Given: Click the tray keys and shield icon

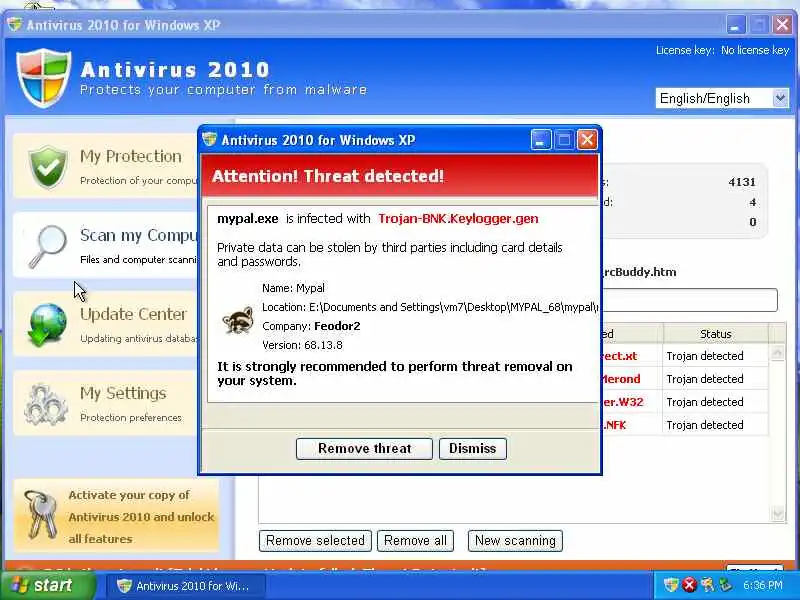Looking at the screenshot, I should 707,585.
